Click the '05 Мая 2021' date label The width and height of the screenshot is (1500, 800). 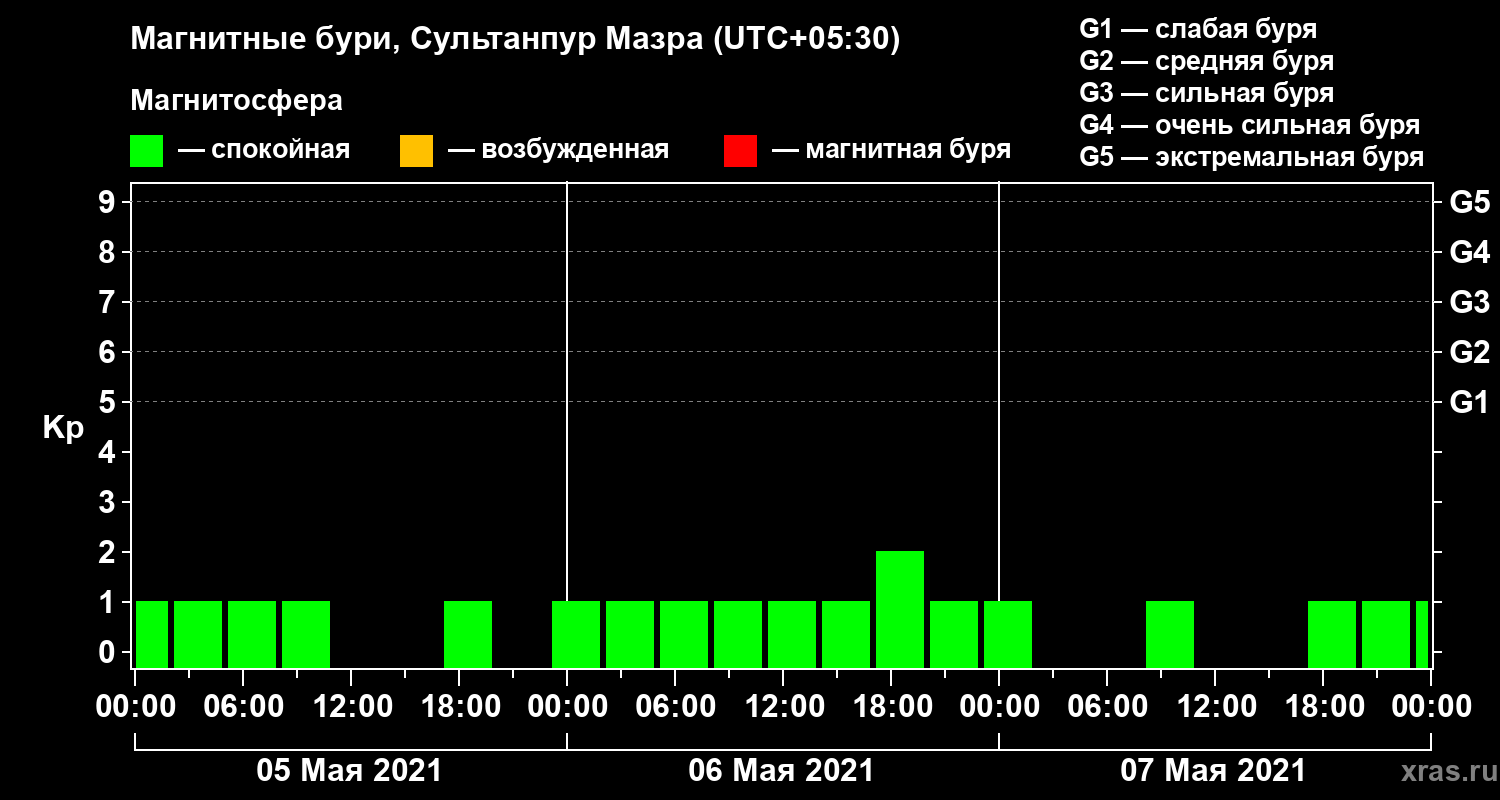(349, 771)
